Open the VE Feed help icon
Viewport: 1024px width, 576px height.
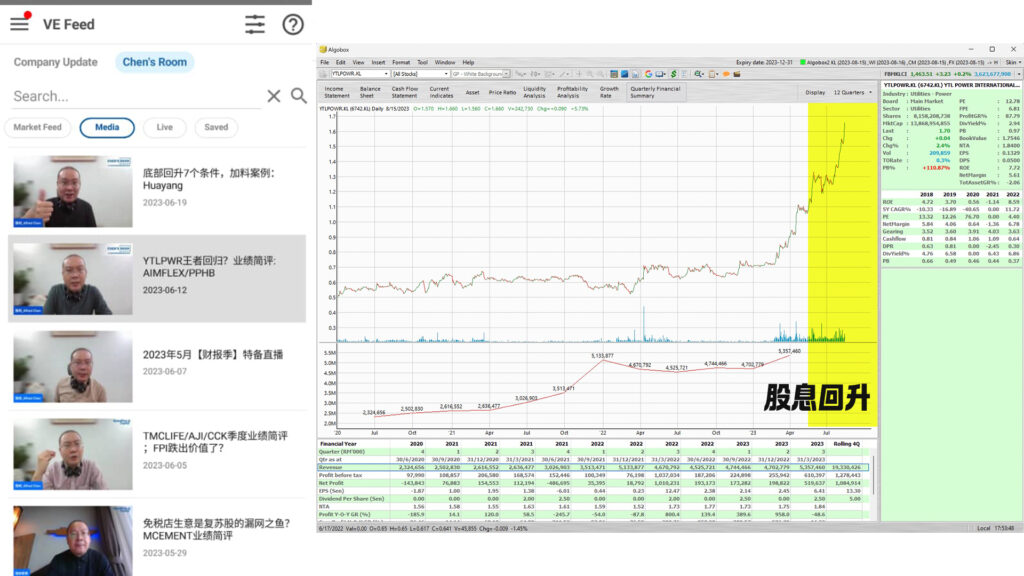pyautogui.click(x=293, y=24)
